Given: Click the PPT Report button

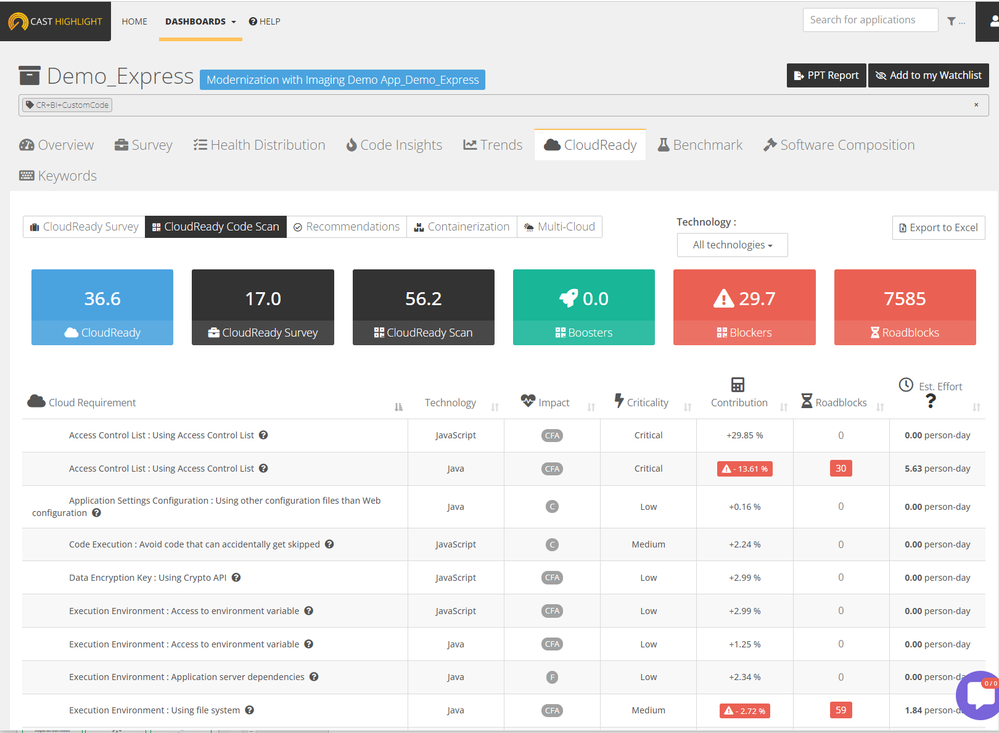Looking at the screenshot, I should [x=826, y=75].
